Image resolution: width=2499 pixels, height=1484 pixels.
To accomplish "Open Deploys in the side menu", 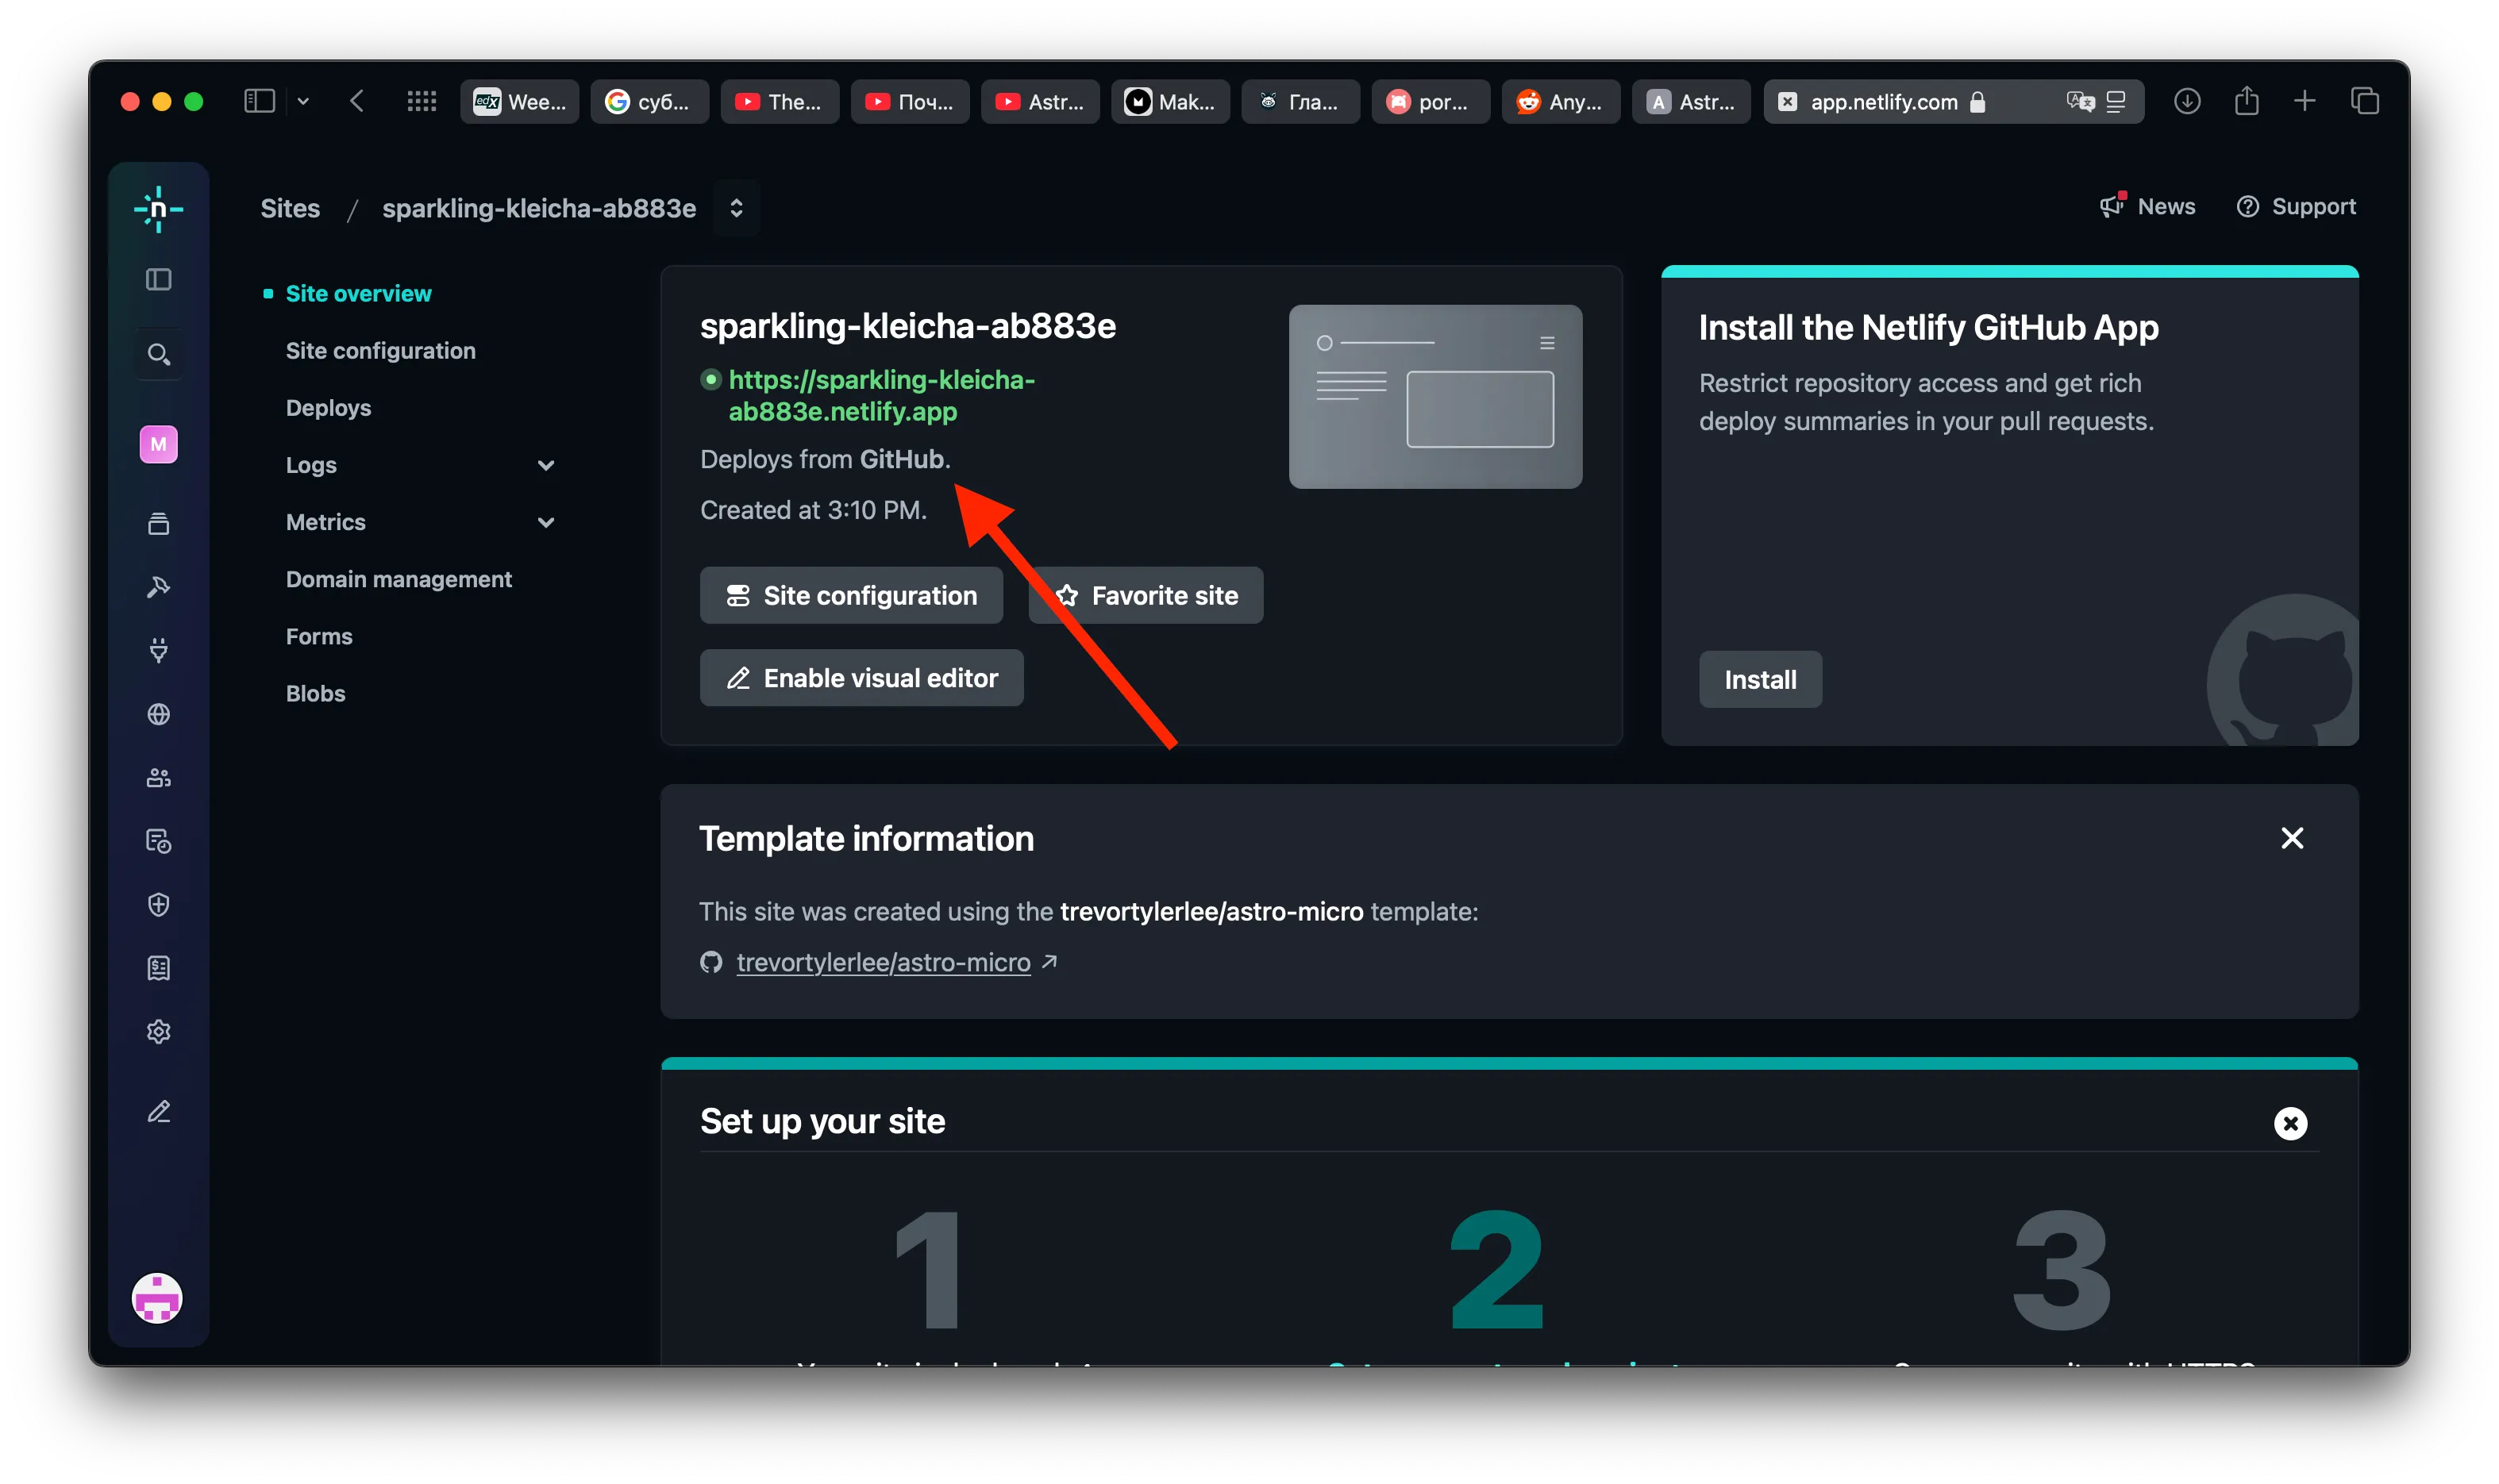I will (x=328, y=407).
